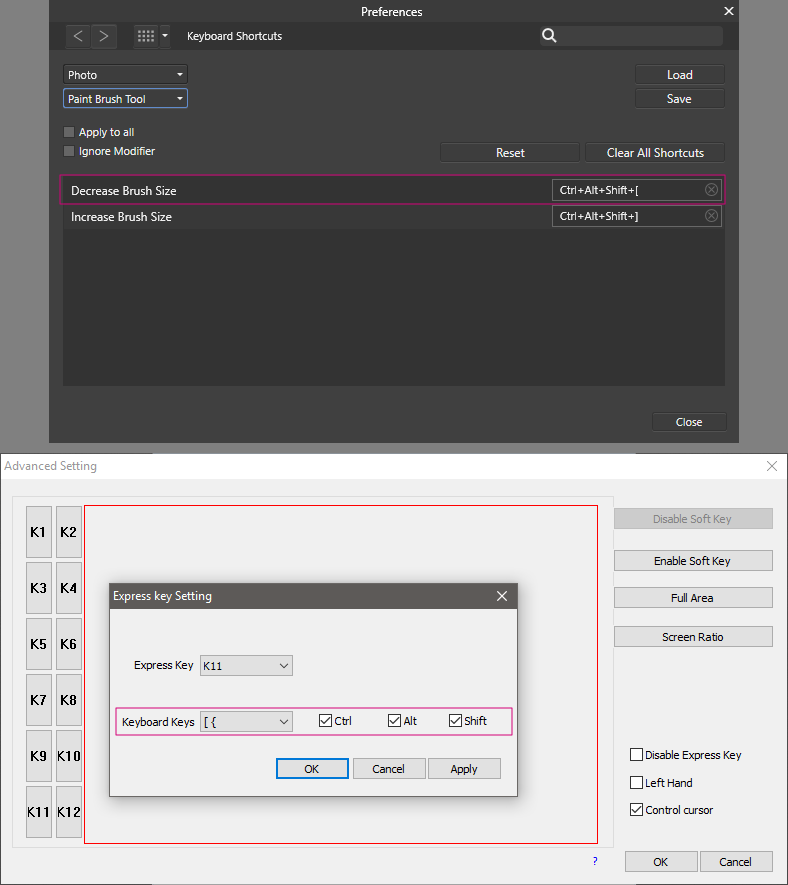Select the K4 express key

click(69, 588)
